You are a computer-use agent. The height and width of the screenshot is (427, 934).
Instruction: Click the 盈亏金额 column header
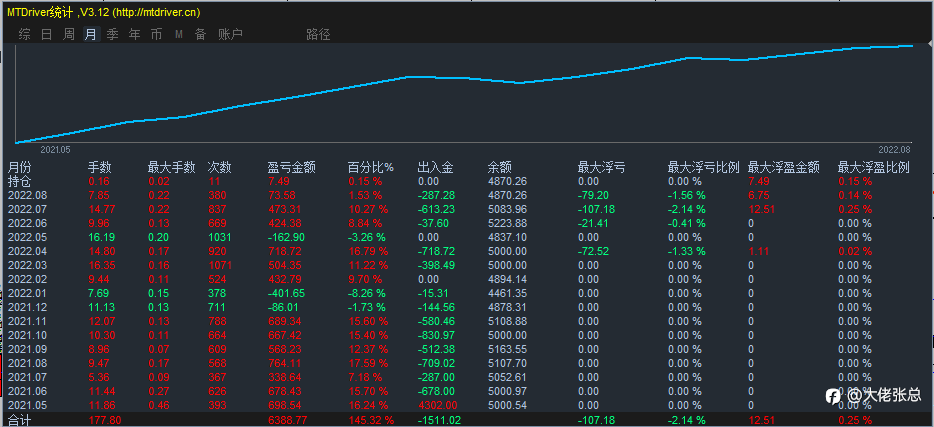tap(290, 168)
